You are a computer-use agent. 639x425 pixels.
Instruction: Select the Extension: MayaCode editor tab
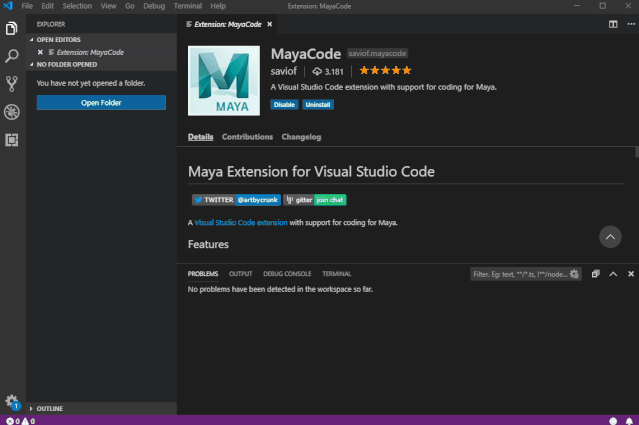[x=228, y=24]
